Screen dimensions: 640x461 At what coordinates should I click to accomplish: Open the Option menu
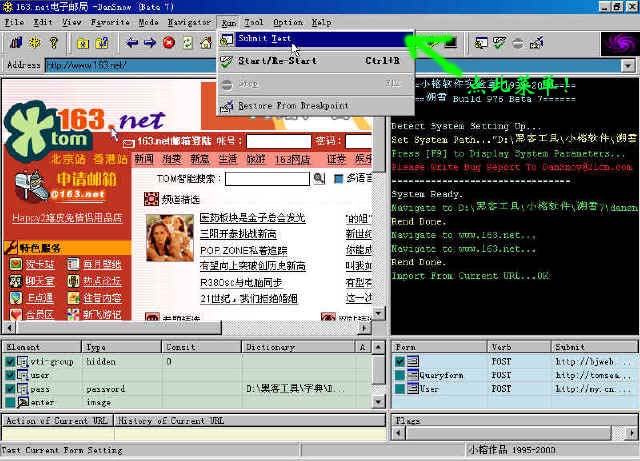288,22
